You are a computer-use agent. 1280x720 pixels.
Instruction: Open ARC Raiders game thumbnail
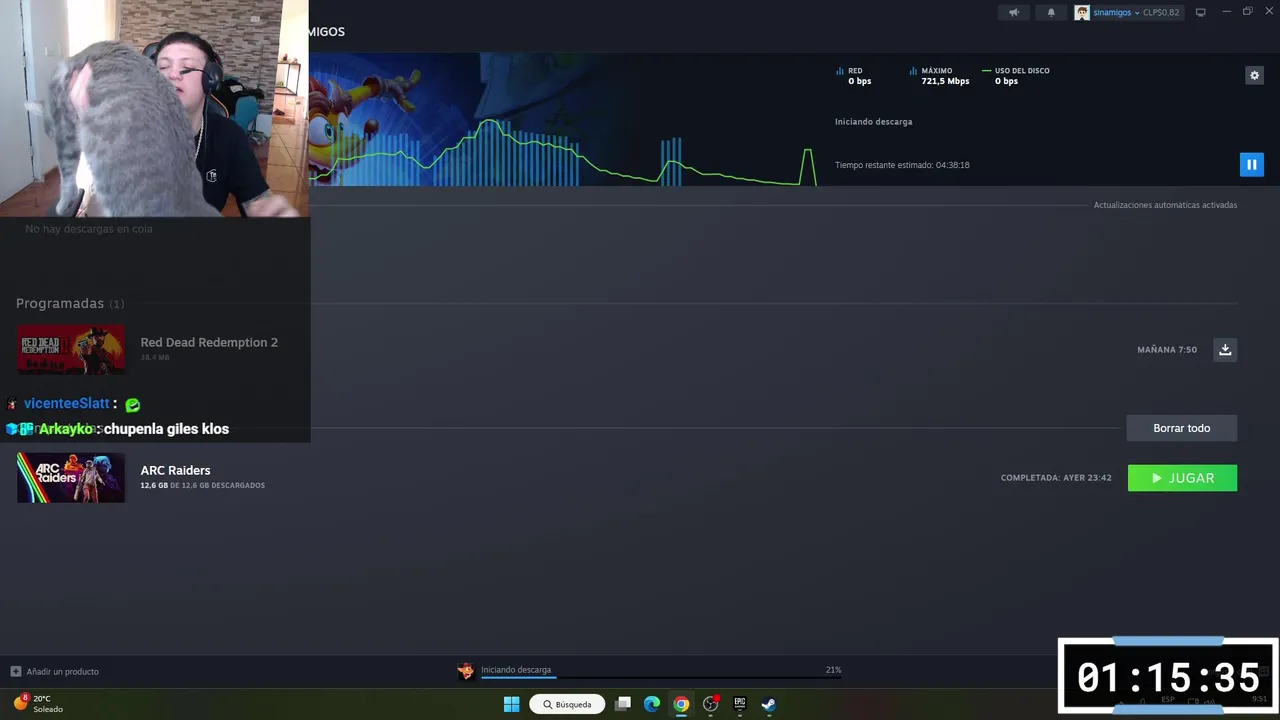pos(71,477)
